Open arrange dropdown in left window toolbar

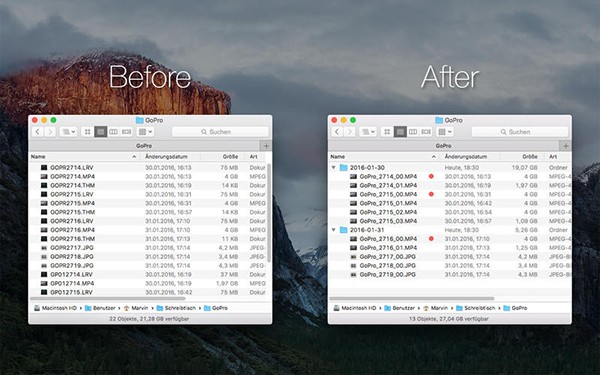[x=145, y=132]
